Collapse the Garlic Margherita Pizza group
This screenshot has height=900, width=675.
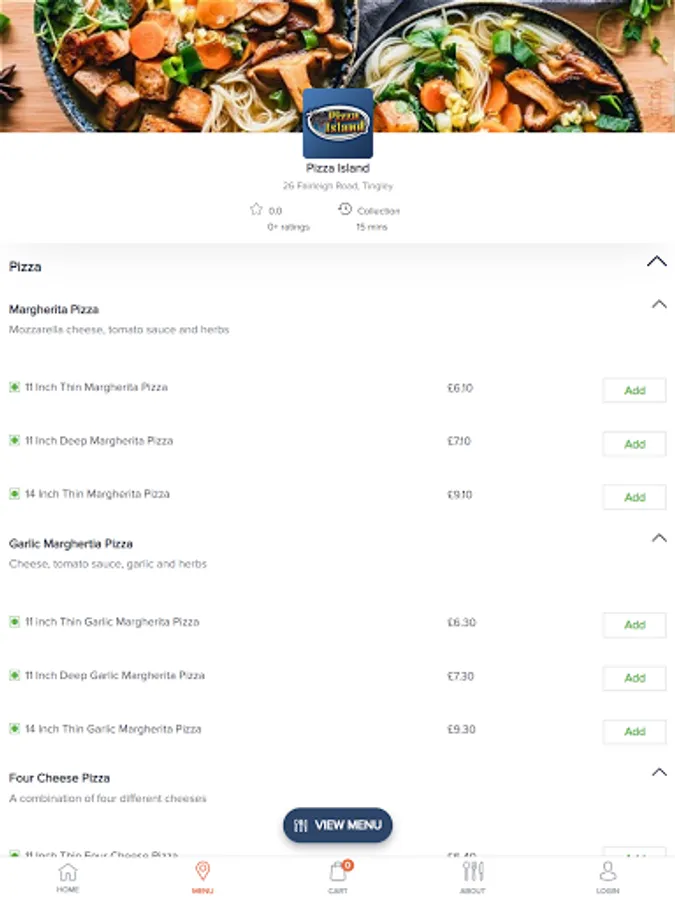click(658, 538)
